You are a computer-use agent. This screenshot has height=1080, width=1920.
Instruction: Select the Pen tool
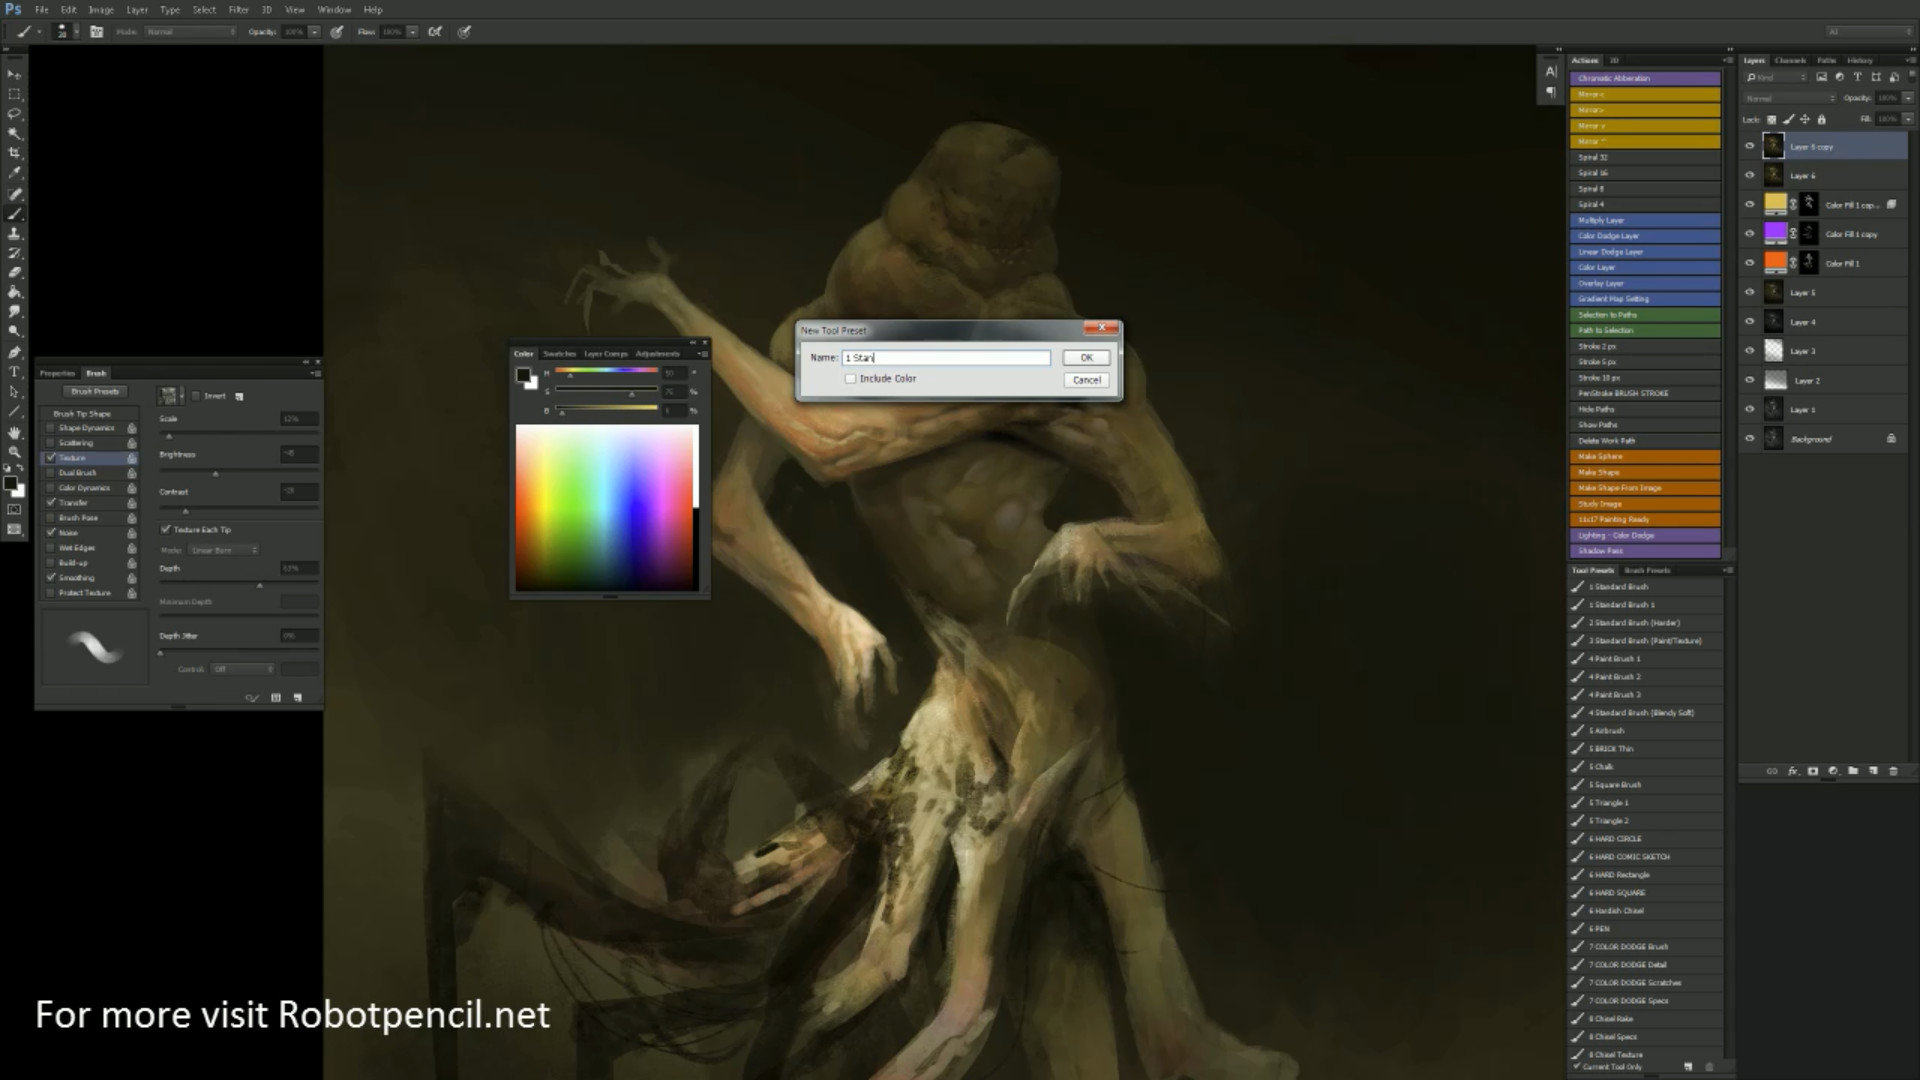[x=14, y=352]
